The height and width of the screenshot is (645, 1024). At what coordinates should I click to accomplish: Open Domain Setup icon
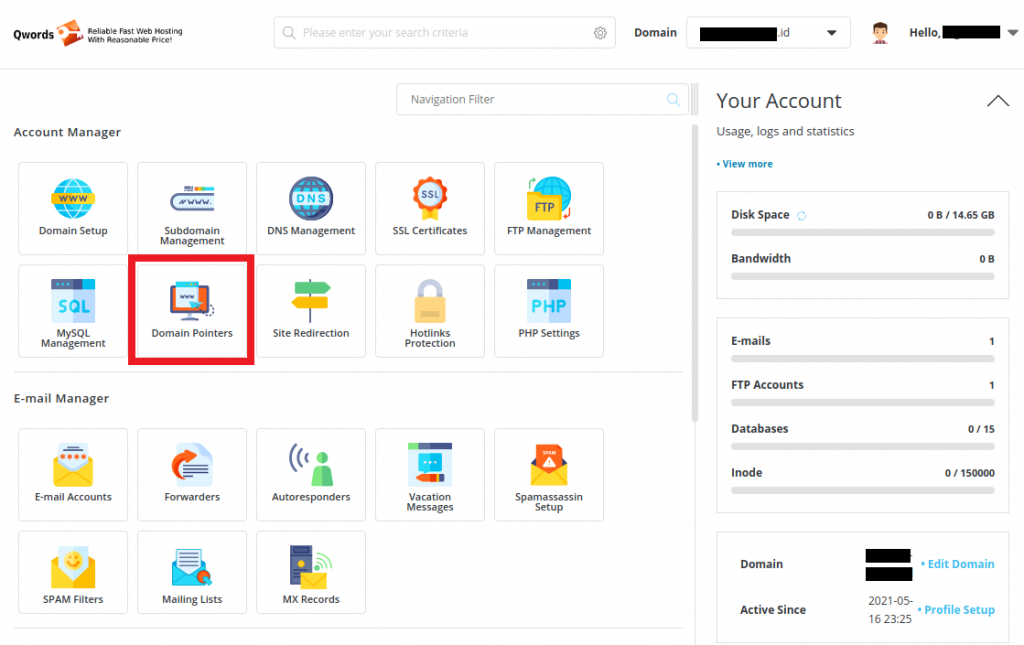click(x=73, y=208)
